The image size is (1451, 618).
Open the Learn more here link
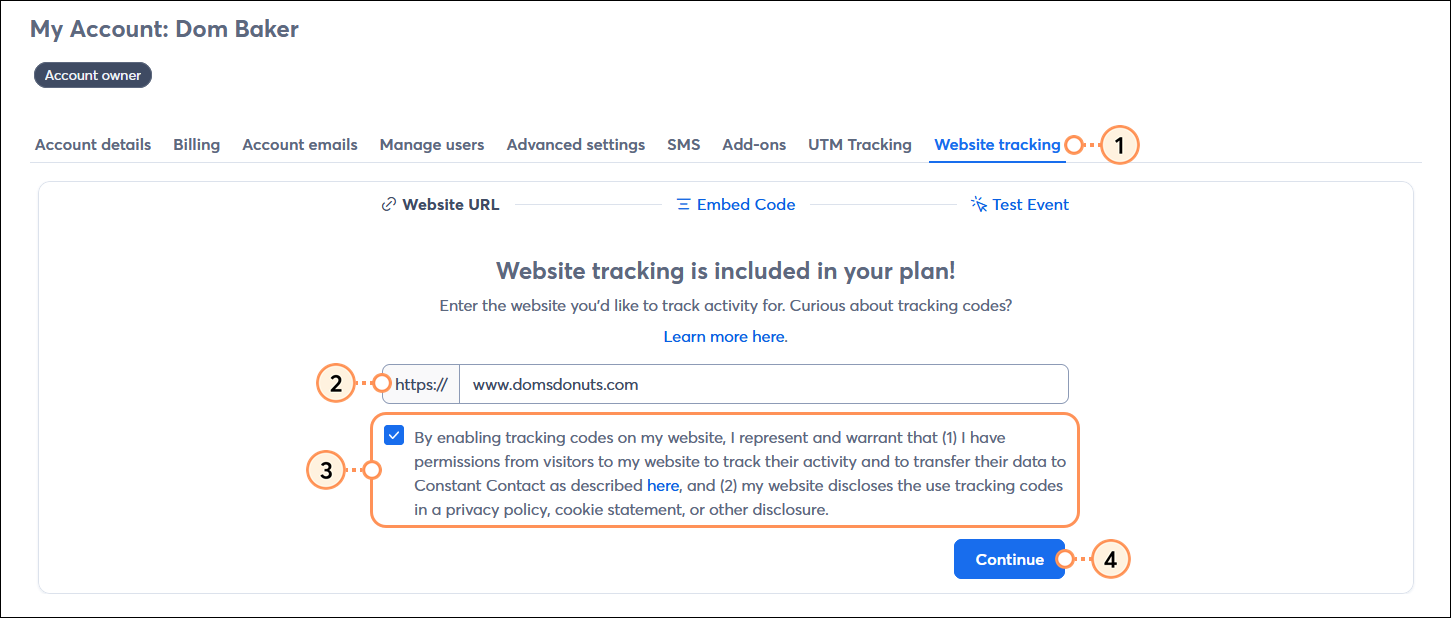724,336
